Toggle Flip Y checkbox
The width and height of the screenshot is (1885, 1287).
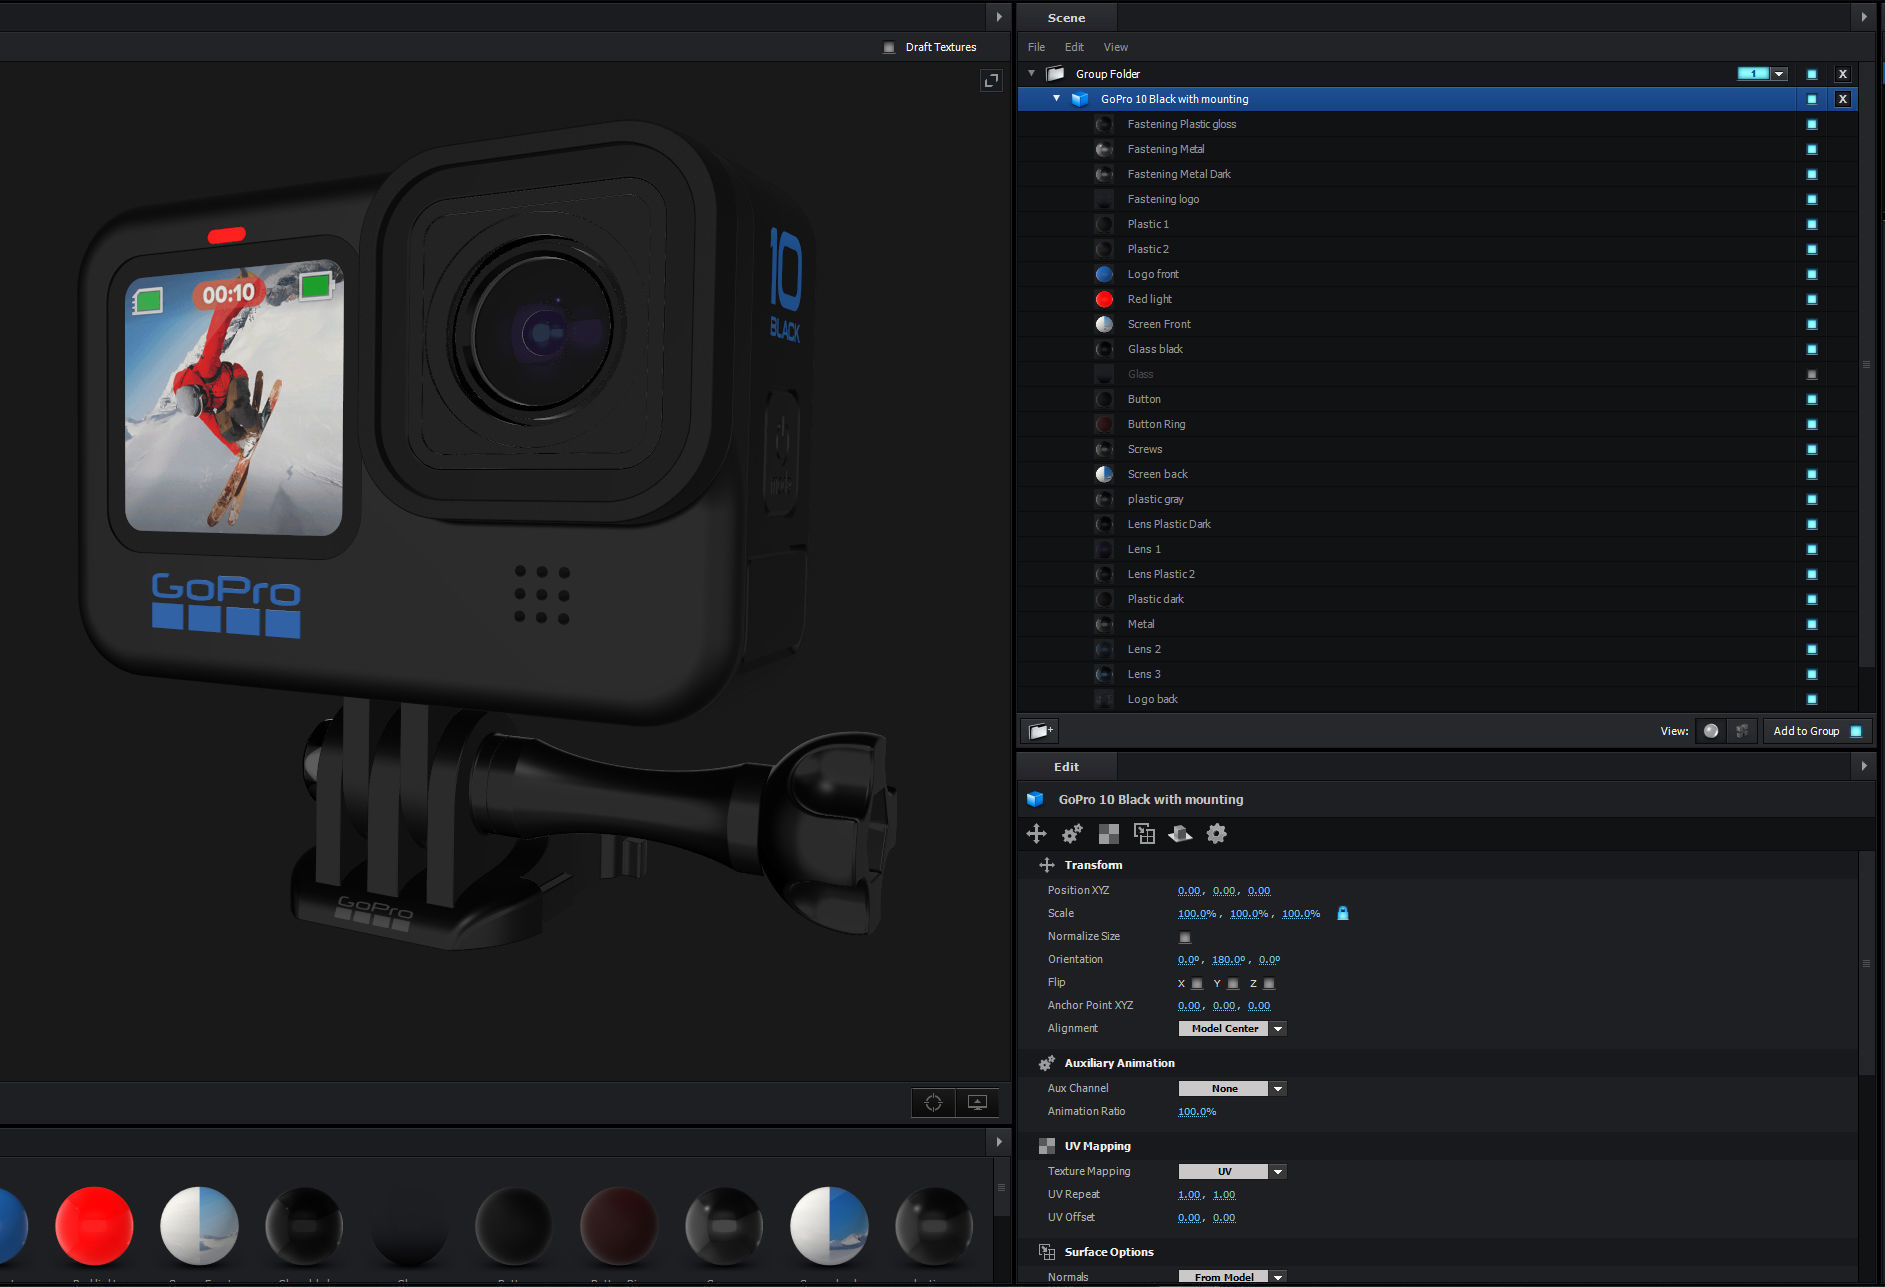point(1233,983)
